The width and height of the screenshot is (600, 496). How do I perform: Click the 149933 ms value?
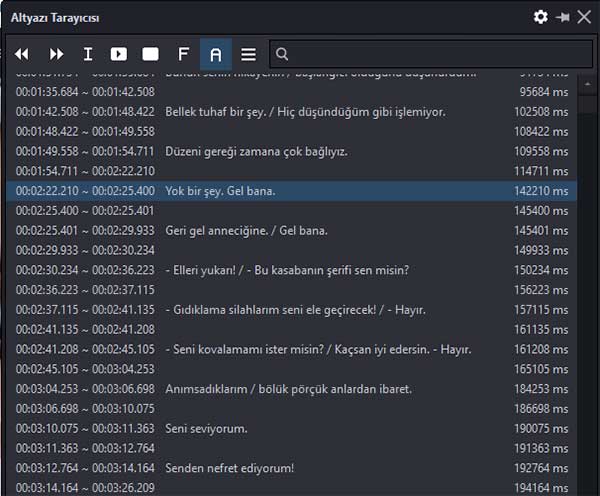point(541,250)
